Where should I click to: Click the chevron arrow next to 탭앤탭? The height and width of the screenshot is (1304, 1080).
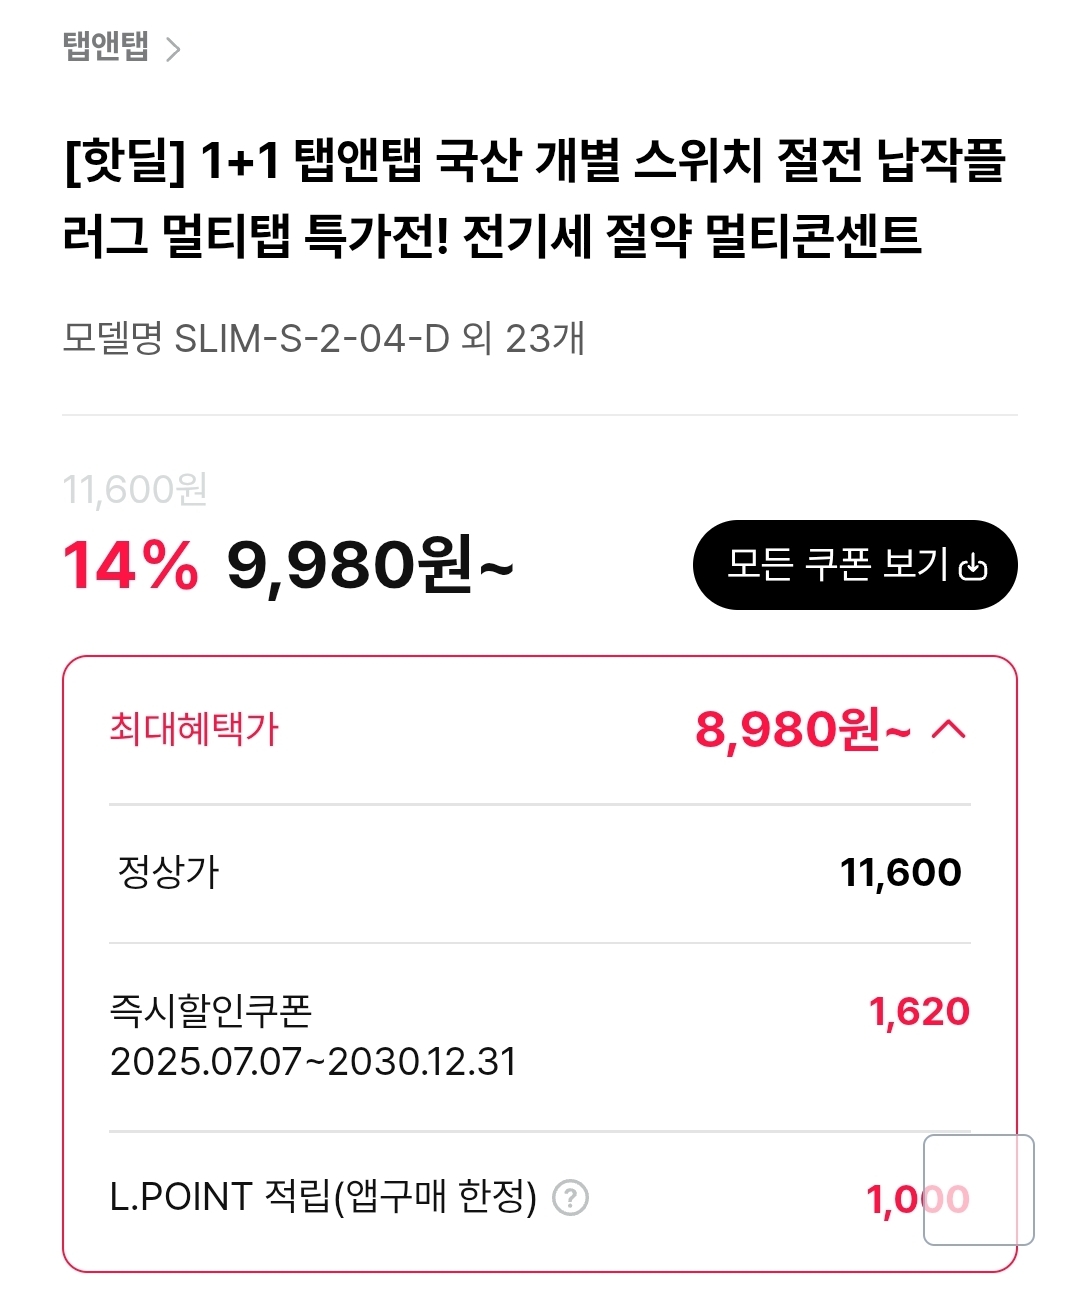[173, 49]
